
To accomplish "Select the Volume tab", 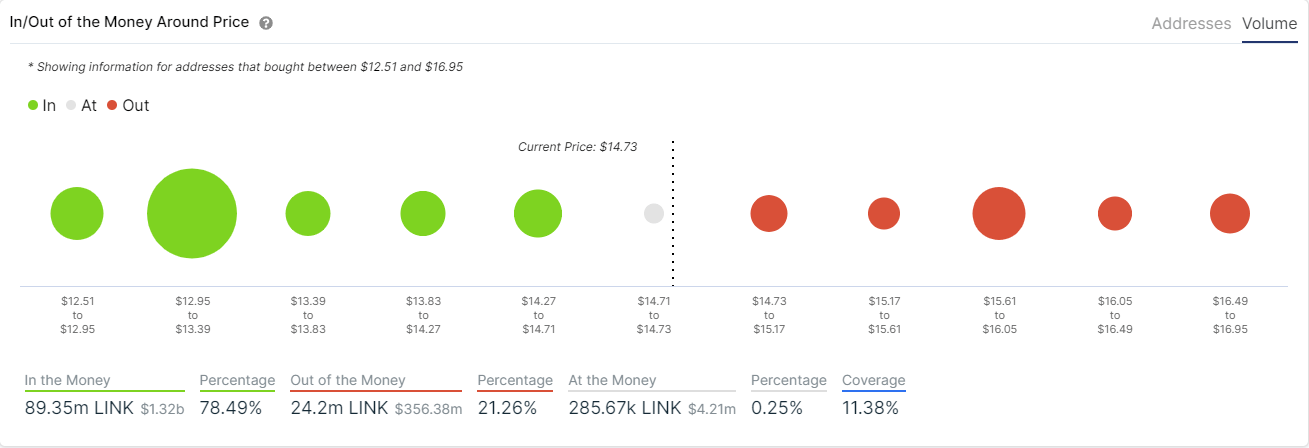I will tap(1269, 23).
